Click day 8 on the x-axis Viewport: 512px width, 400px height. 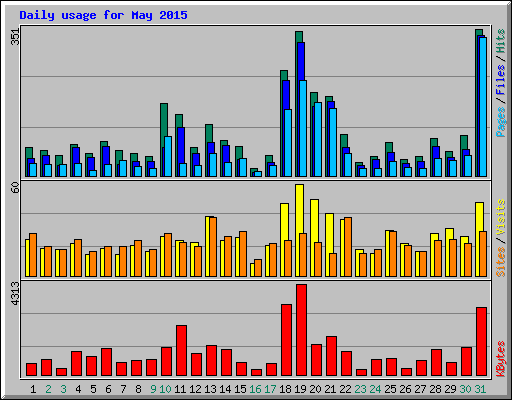coord(138,389)
